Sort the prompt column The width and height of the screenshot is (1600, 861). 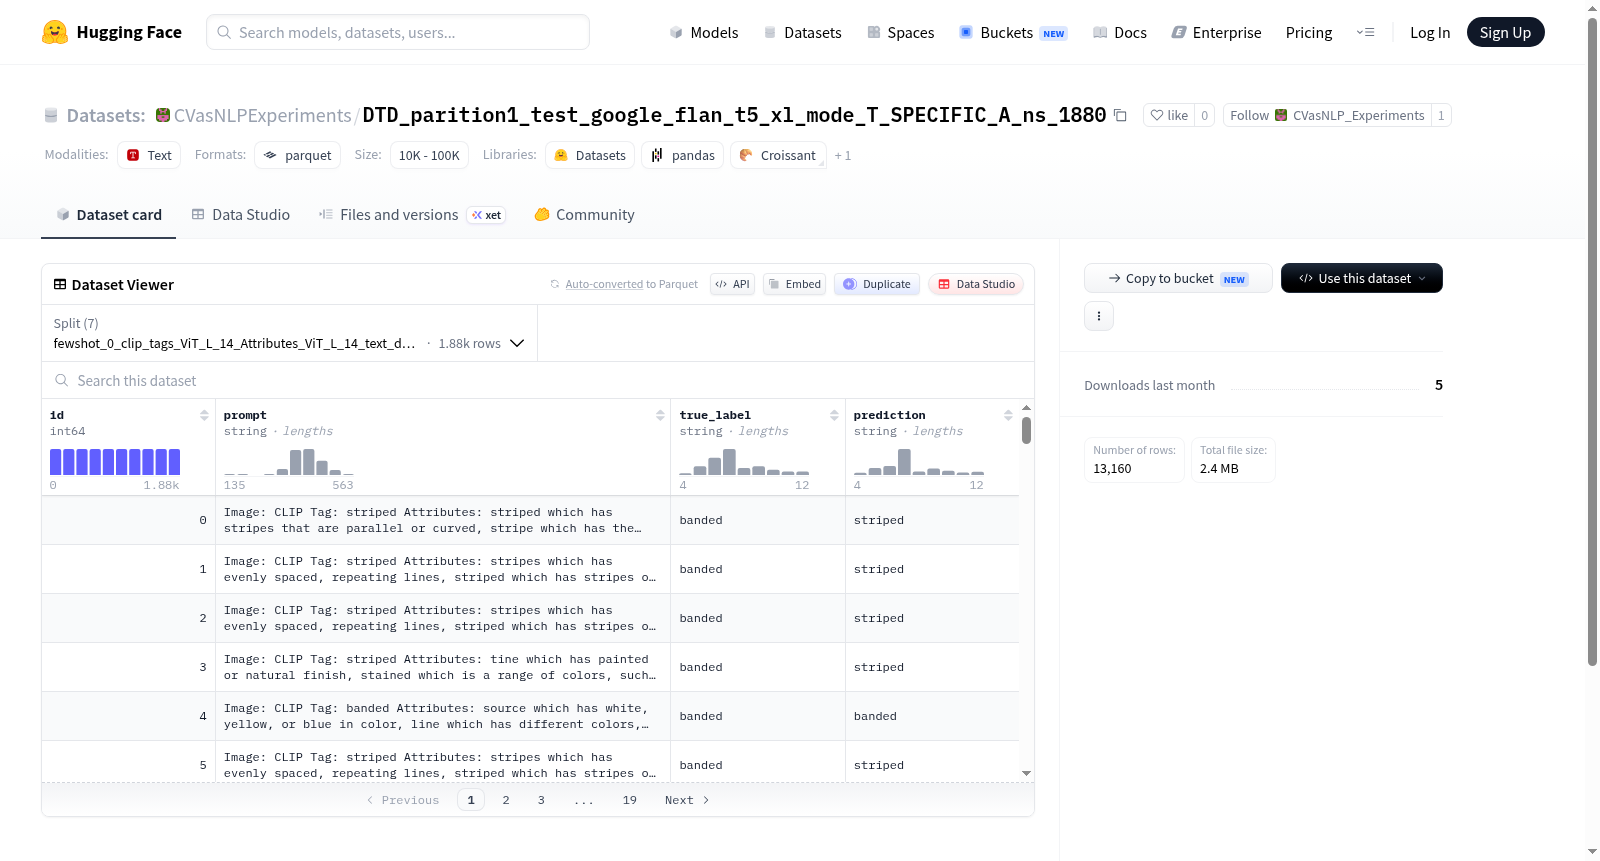point(660,415)
